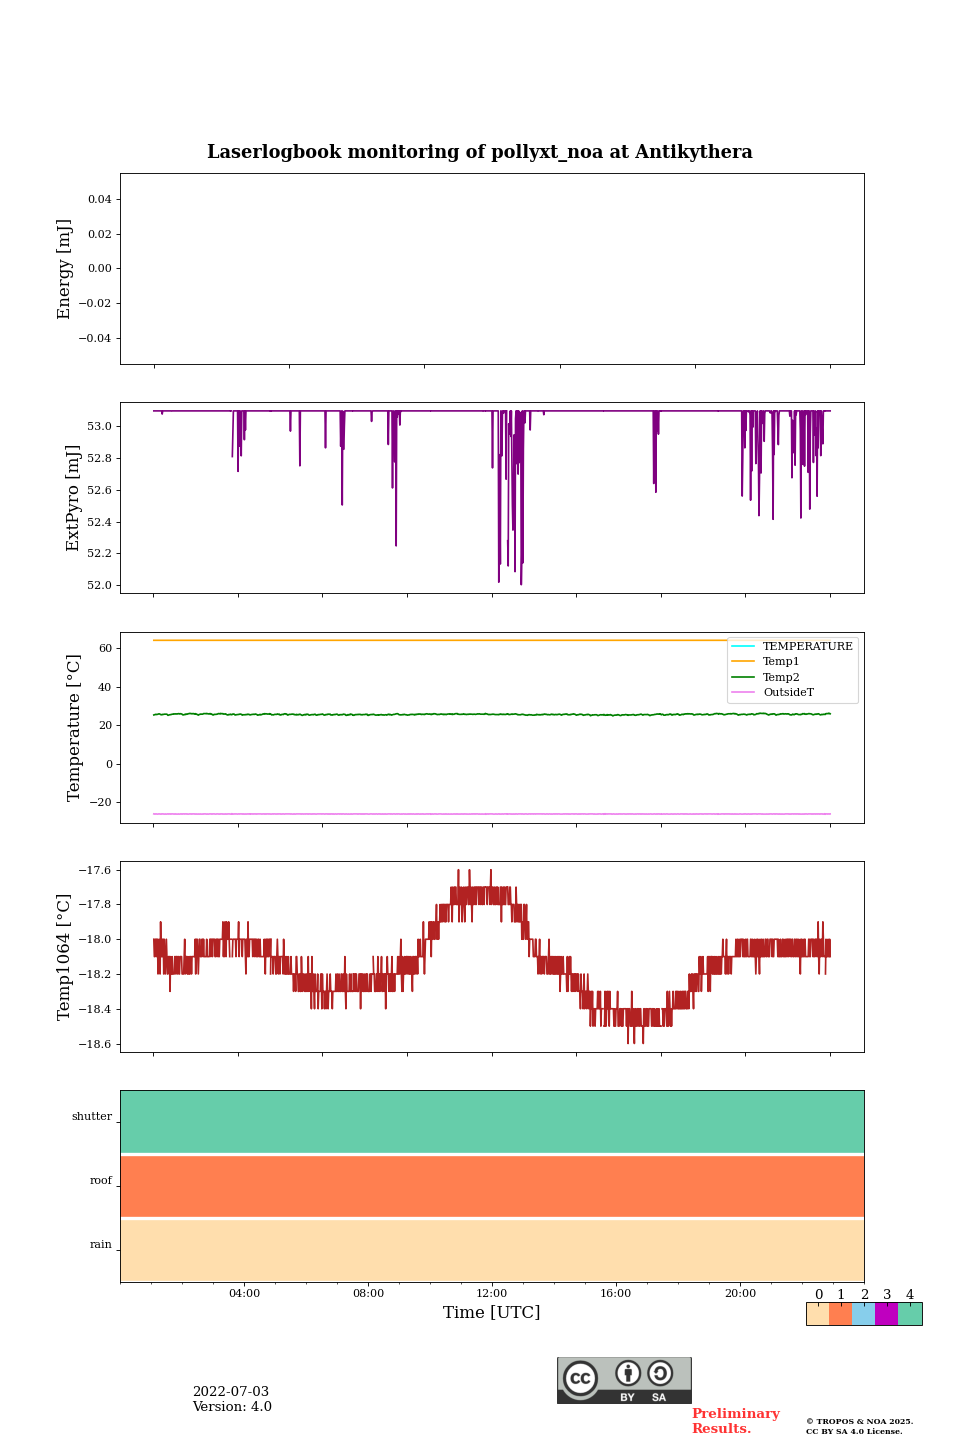Select the green colorbar swatch for value 4
This screenshot has width=960, height=1440.
tap(910, 1314)
